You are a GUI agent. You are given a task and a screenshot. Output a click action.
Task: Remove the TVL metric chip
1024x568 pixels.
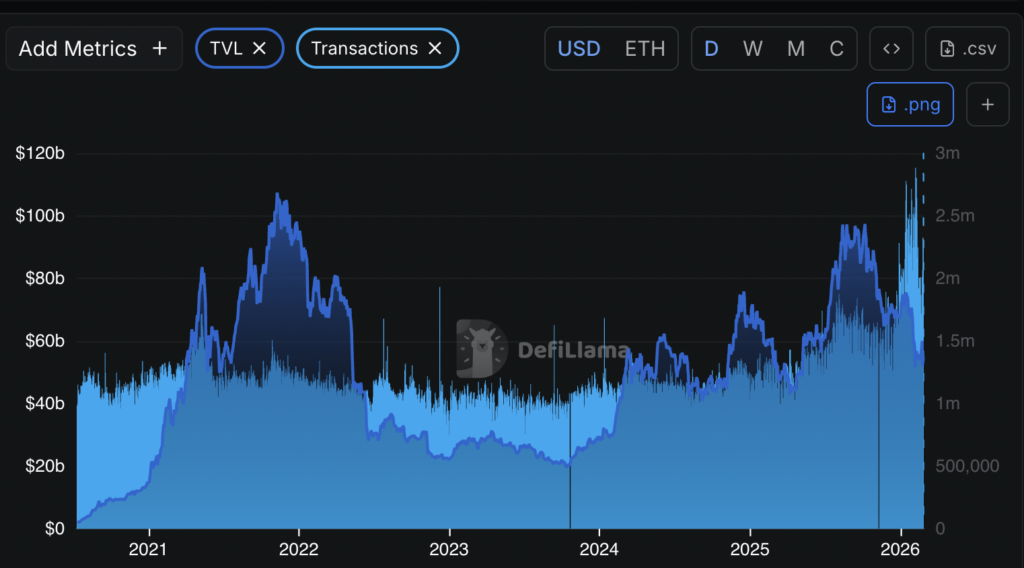pos(259,48)
